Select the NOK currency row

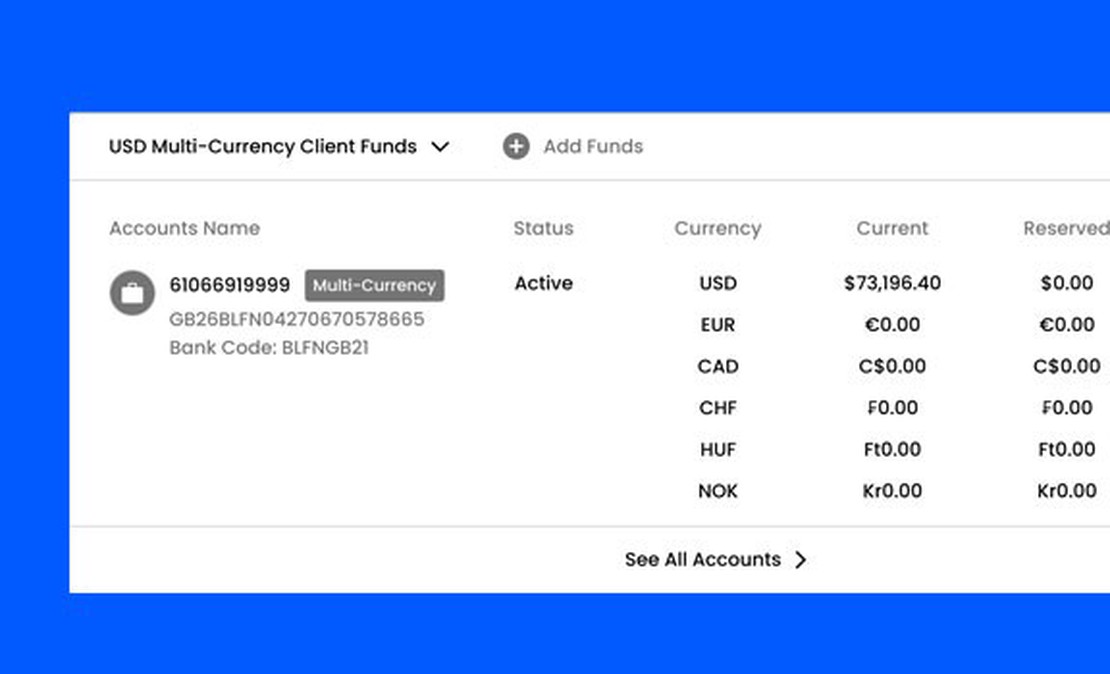[717, 491]
